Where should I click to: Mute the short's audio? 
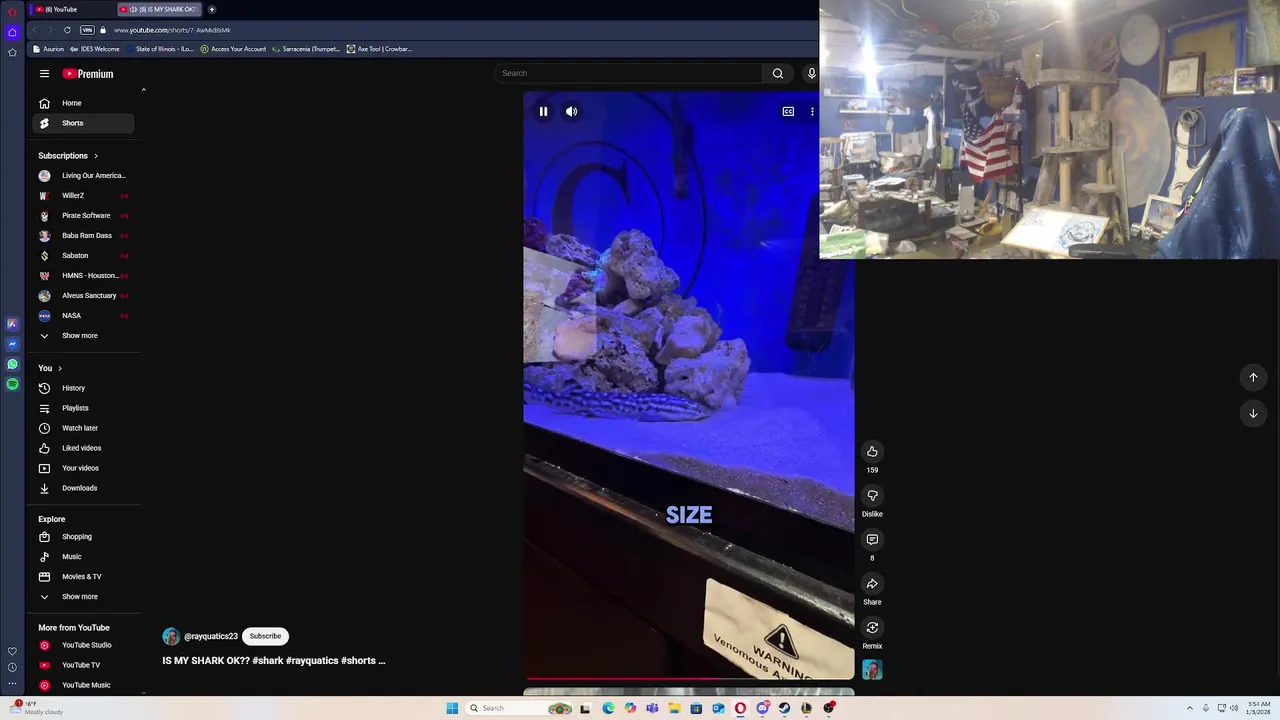pyautogui.click(x=571, y=111)
